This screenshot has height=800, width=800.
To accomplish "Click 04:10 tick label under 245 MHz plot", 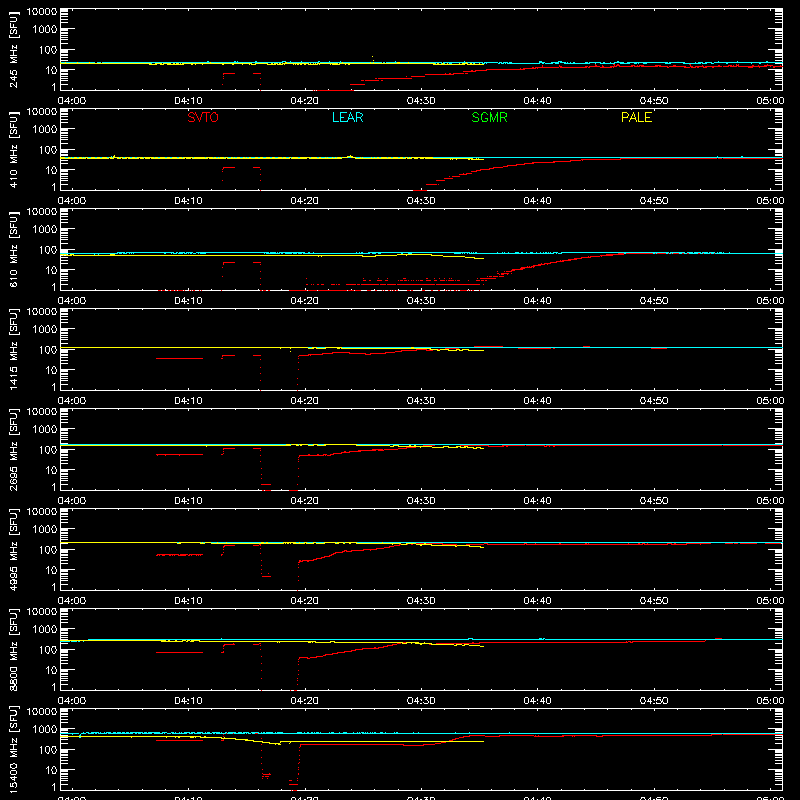I will (x=188, y=101).
